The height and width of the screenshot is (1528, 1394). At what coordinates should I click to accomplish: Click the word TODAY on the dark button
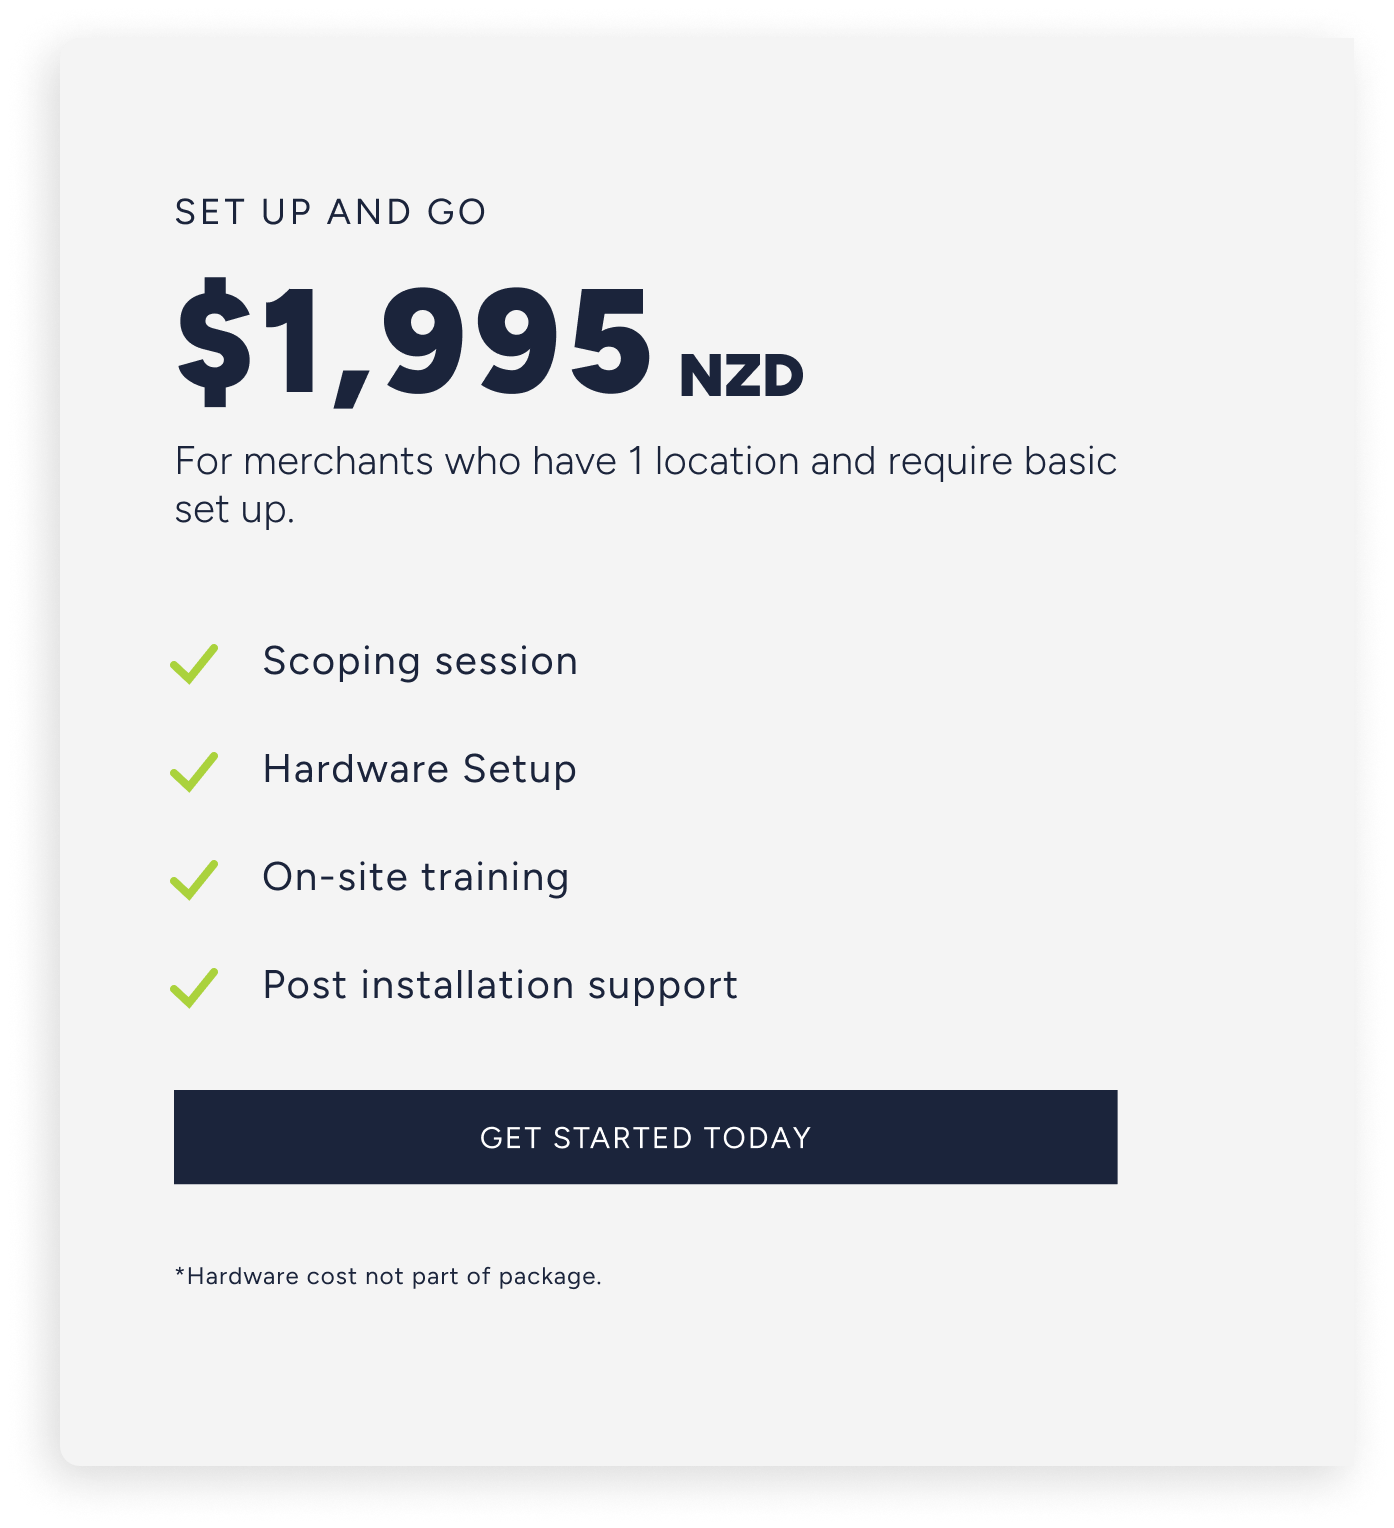(x=757, y=1138)
